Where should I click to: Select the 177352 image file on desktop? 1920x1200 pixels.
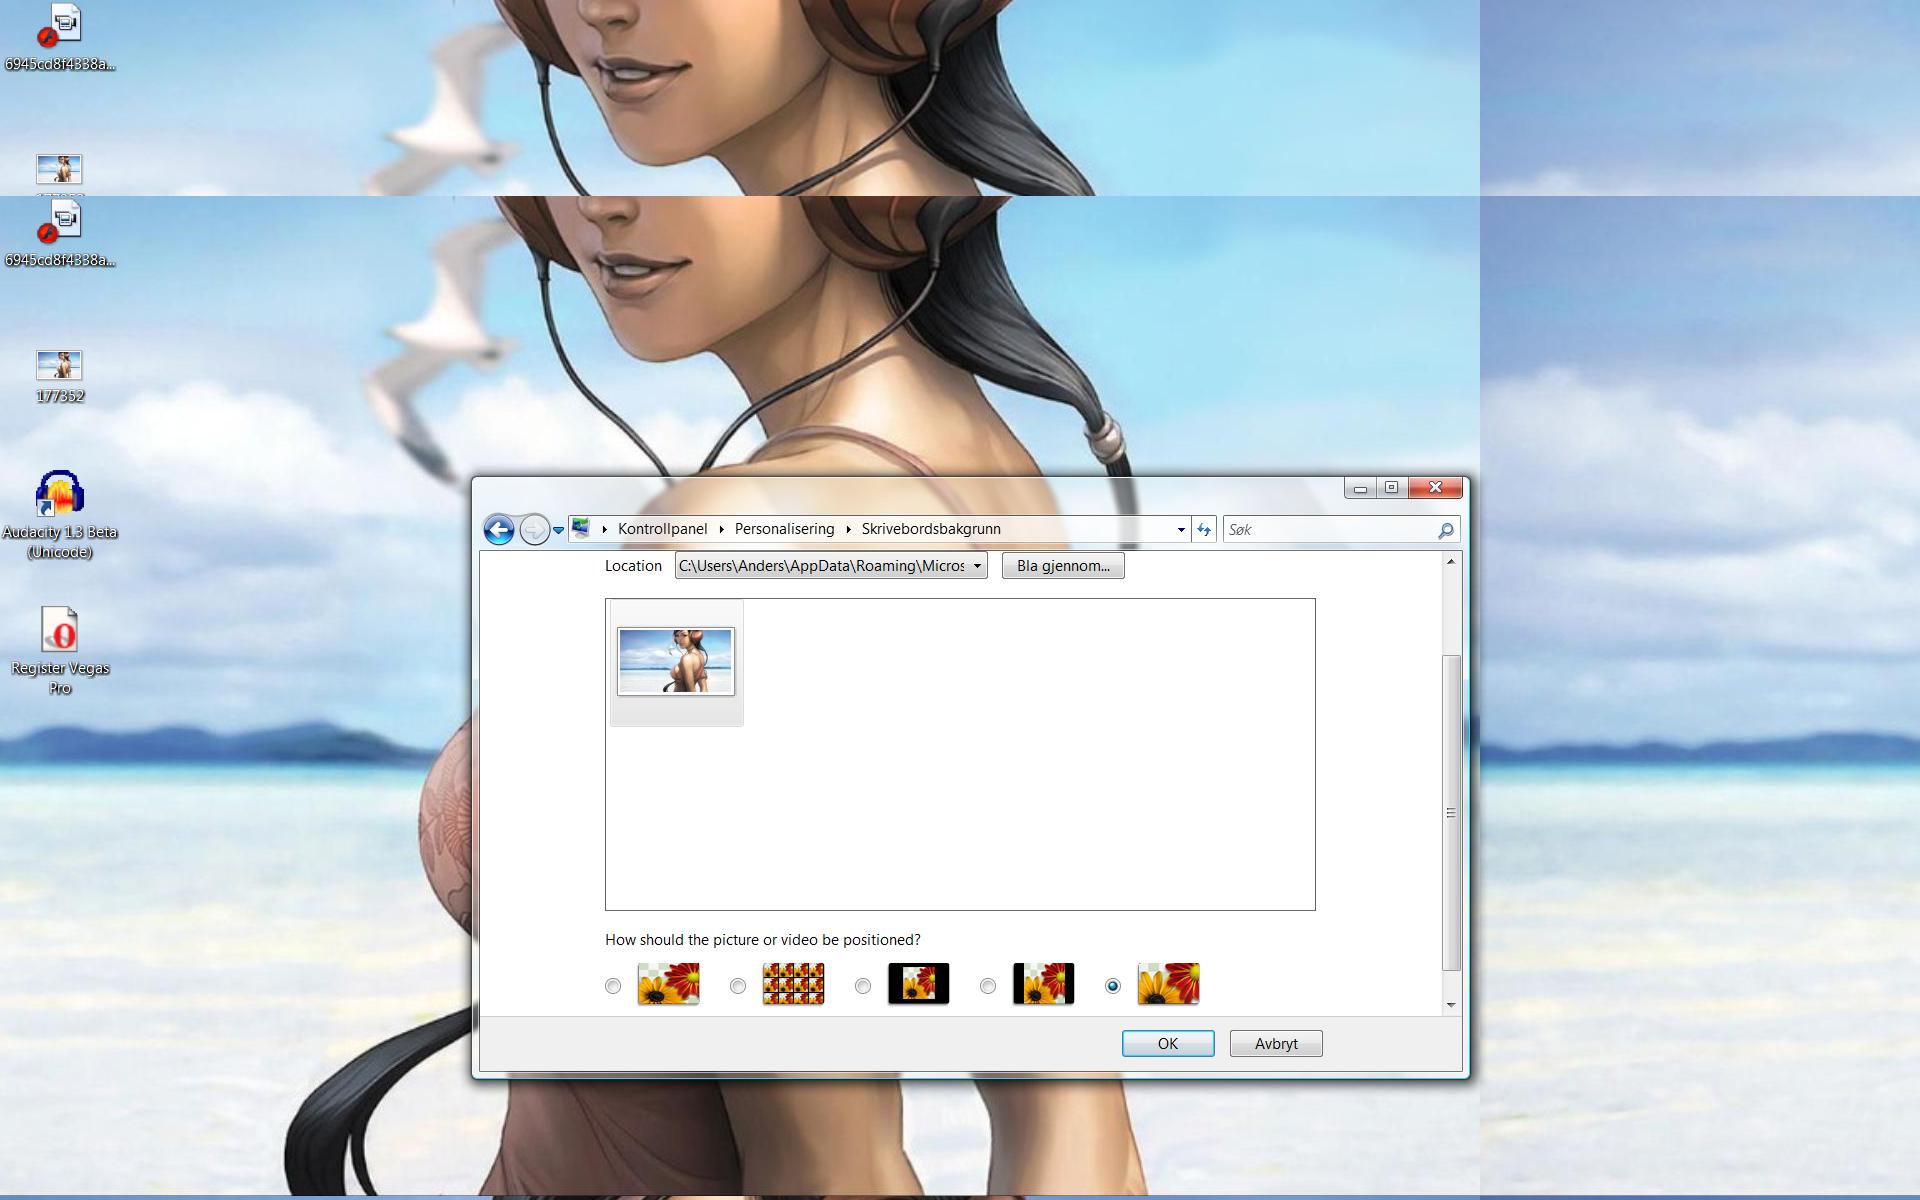(59, 366)
